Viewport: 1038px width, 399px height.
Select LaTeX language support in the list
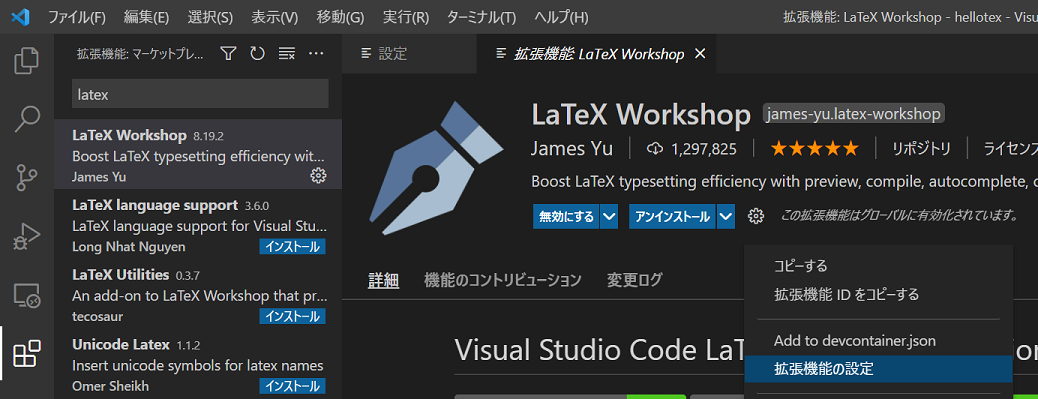point(198,223)
